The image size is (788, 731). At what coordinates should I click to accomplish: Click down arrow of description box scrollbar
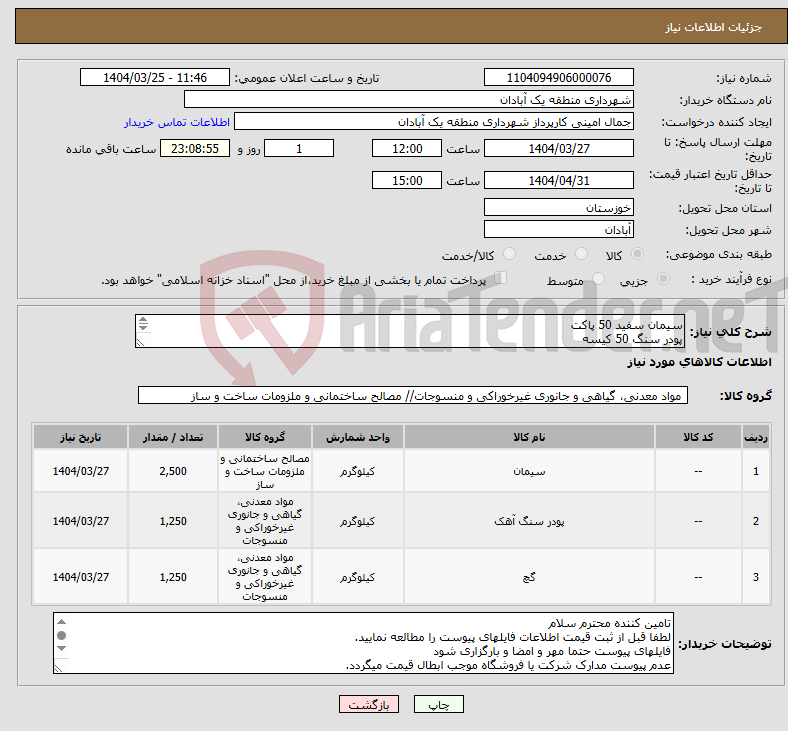click(143, 327)
